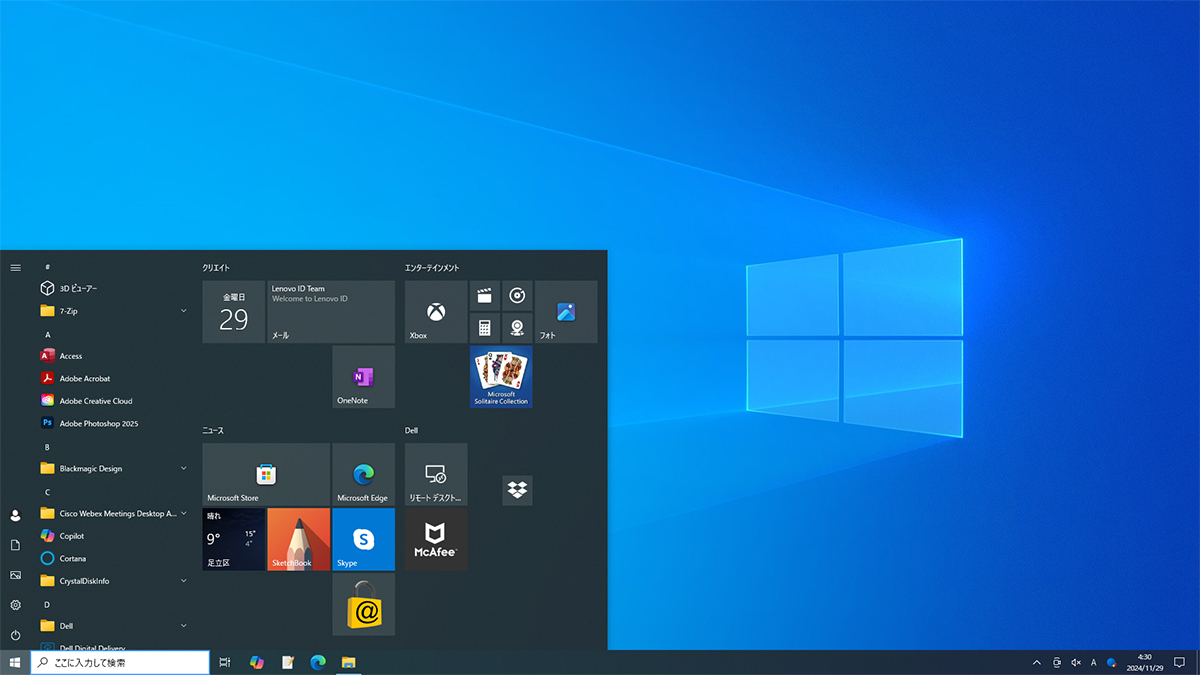Open the clock showing 4:30
Viewport: 1200px width, 675px height.
click(1144, 662)
